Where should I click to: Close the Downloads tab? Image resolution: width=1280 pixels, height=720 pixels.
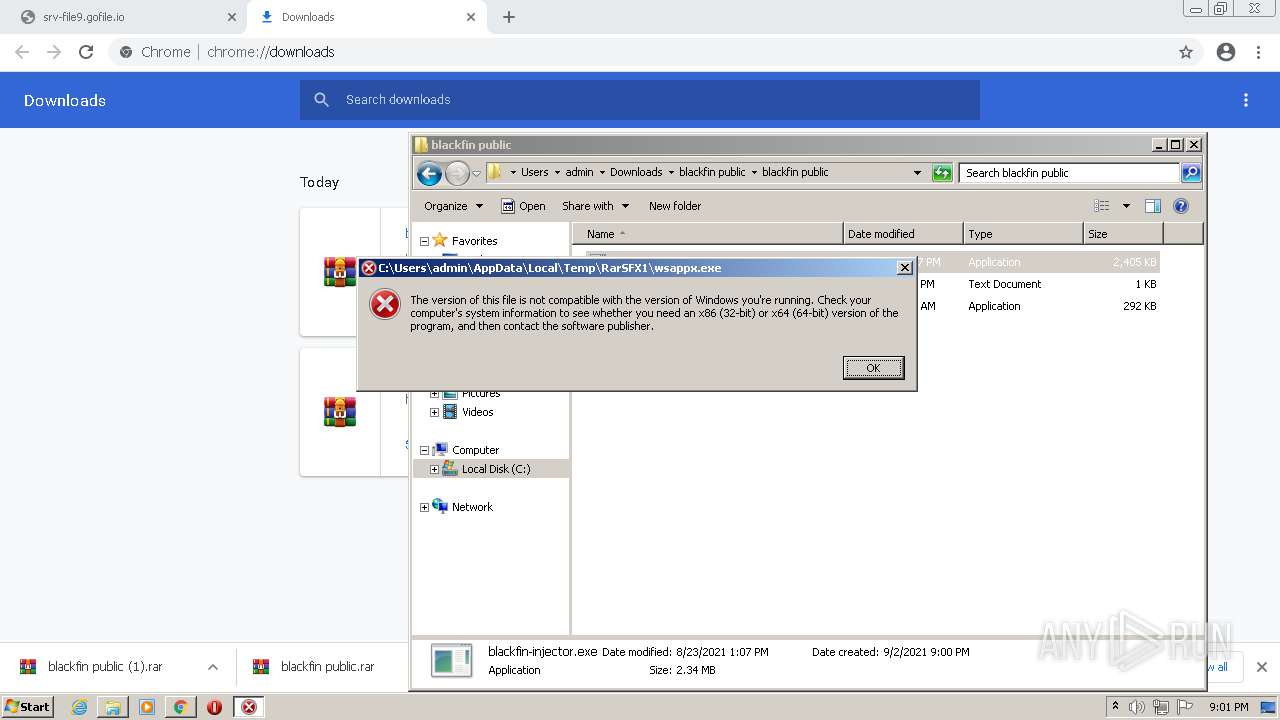tap(470, 17)
